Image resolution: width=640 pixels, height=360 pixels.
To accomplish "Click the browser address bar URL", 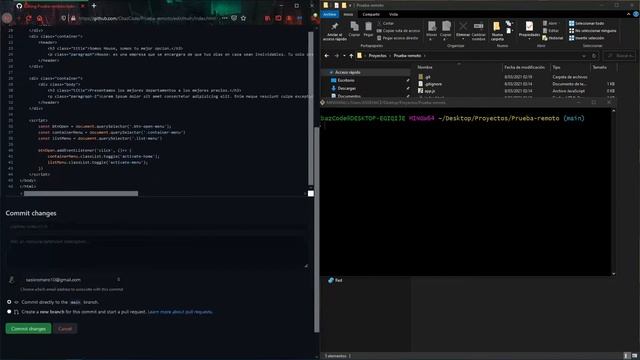I will pyautogui.click(x=147, y=18).
